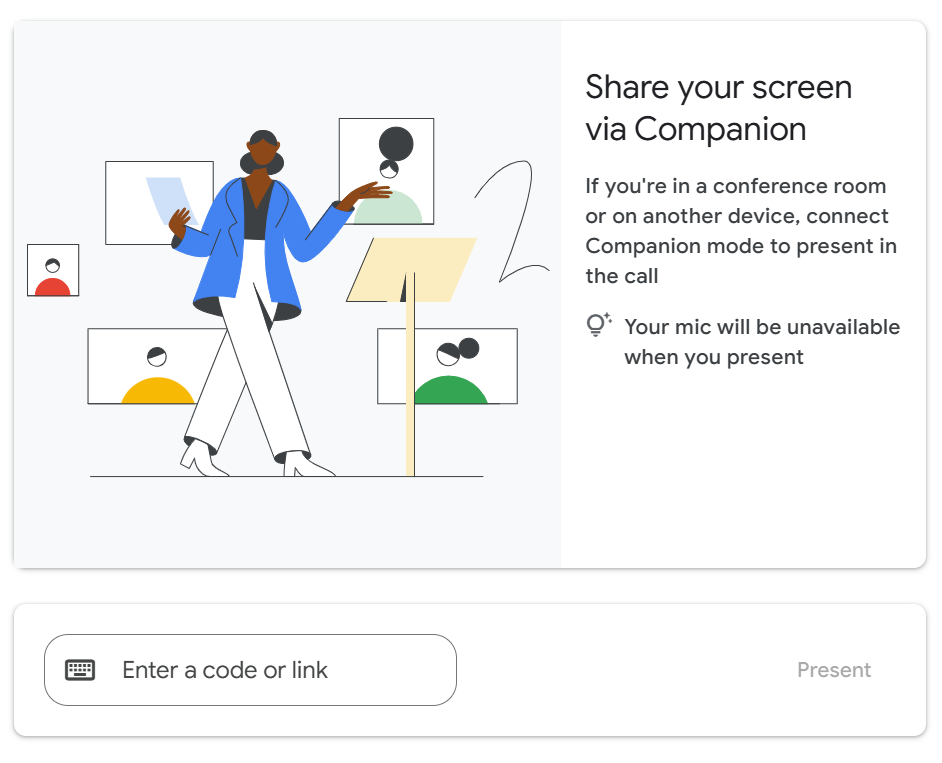Click the rounded border of the code field

[x=250, y=644]
